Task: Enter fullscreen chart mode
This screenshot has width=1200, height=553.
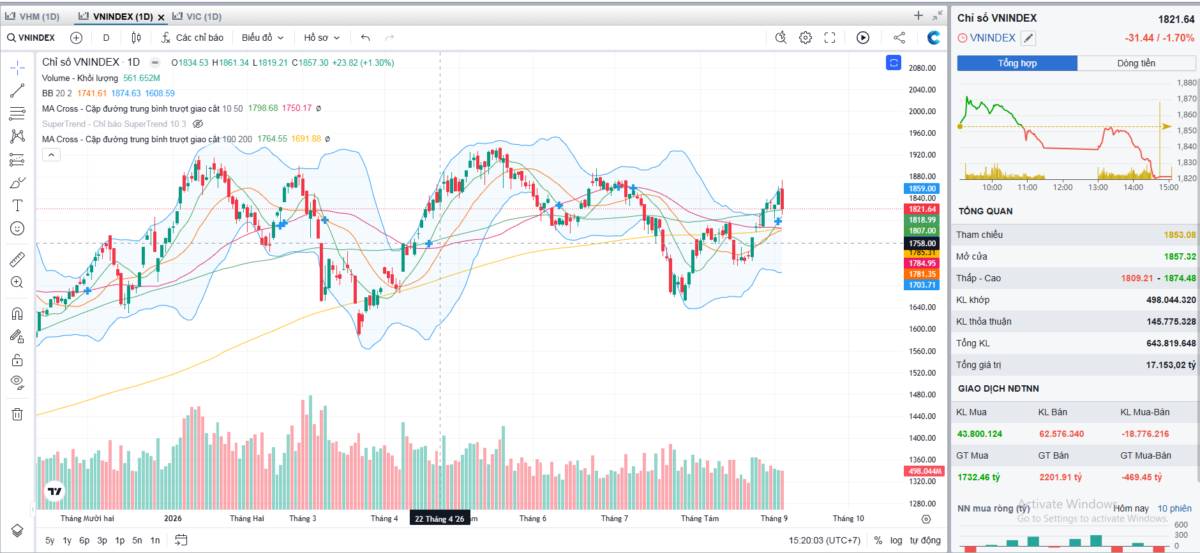Action: coord(829,38)
